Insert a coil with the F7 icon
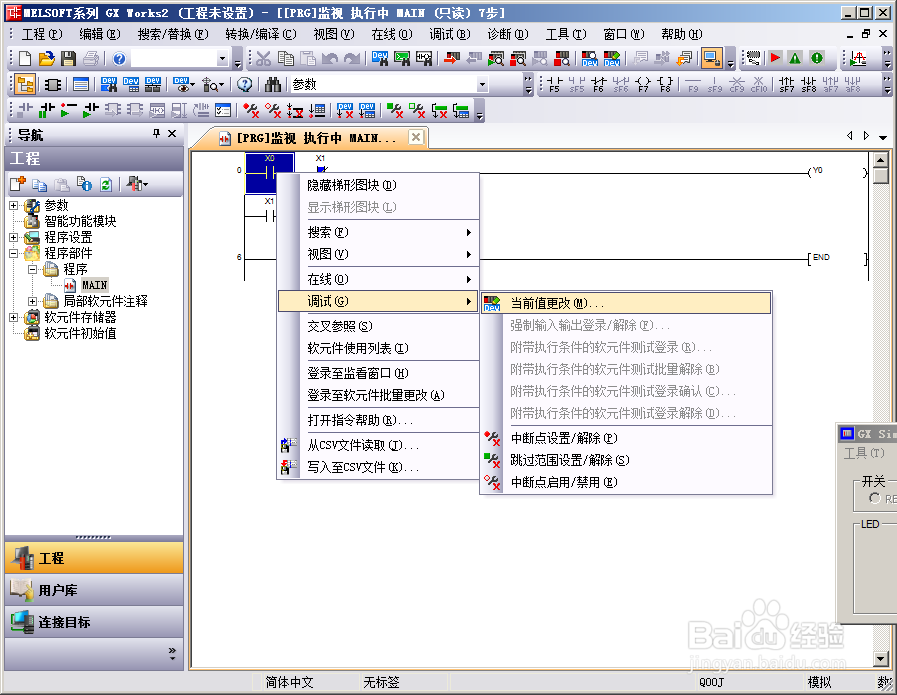 644,85
